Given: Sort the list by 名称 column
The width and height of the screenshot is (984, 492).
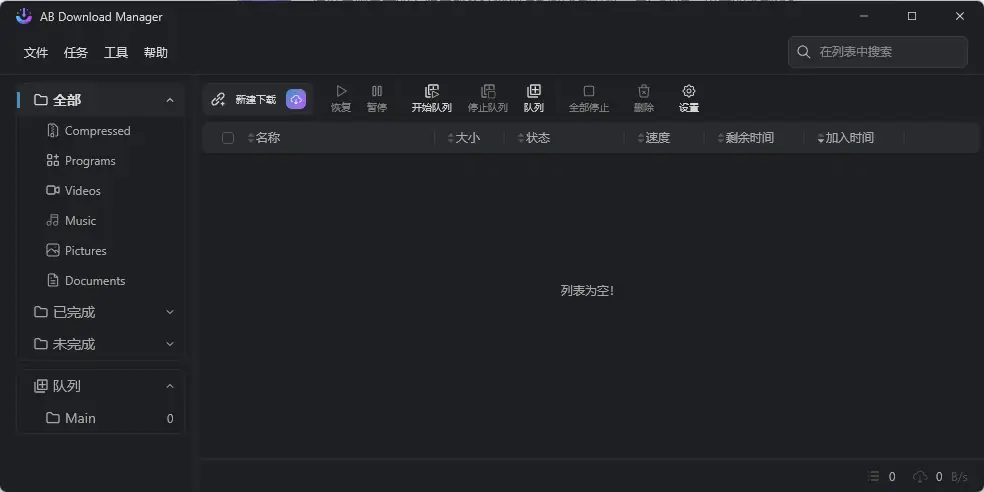Looking at the screenshot, I should click(267, 138).
